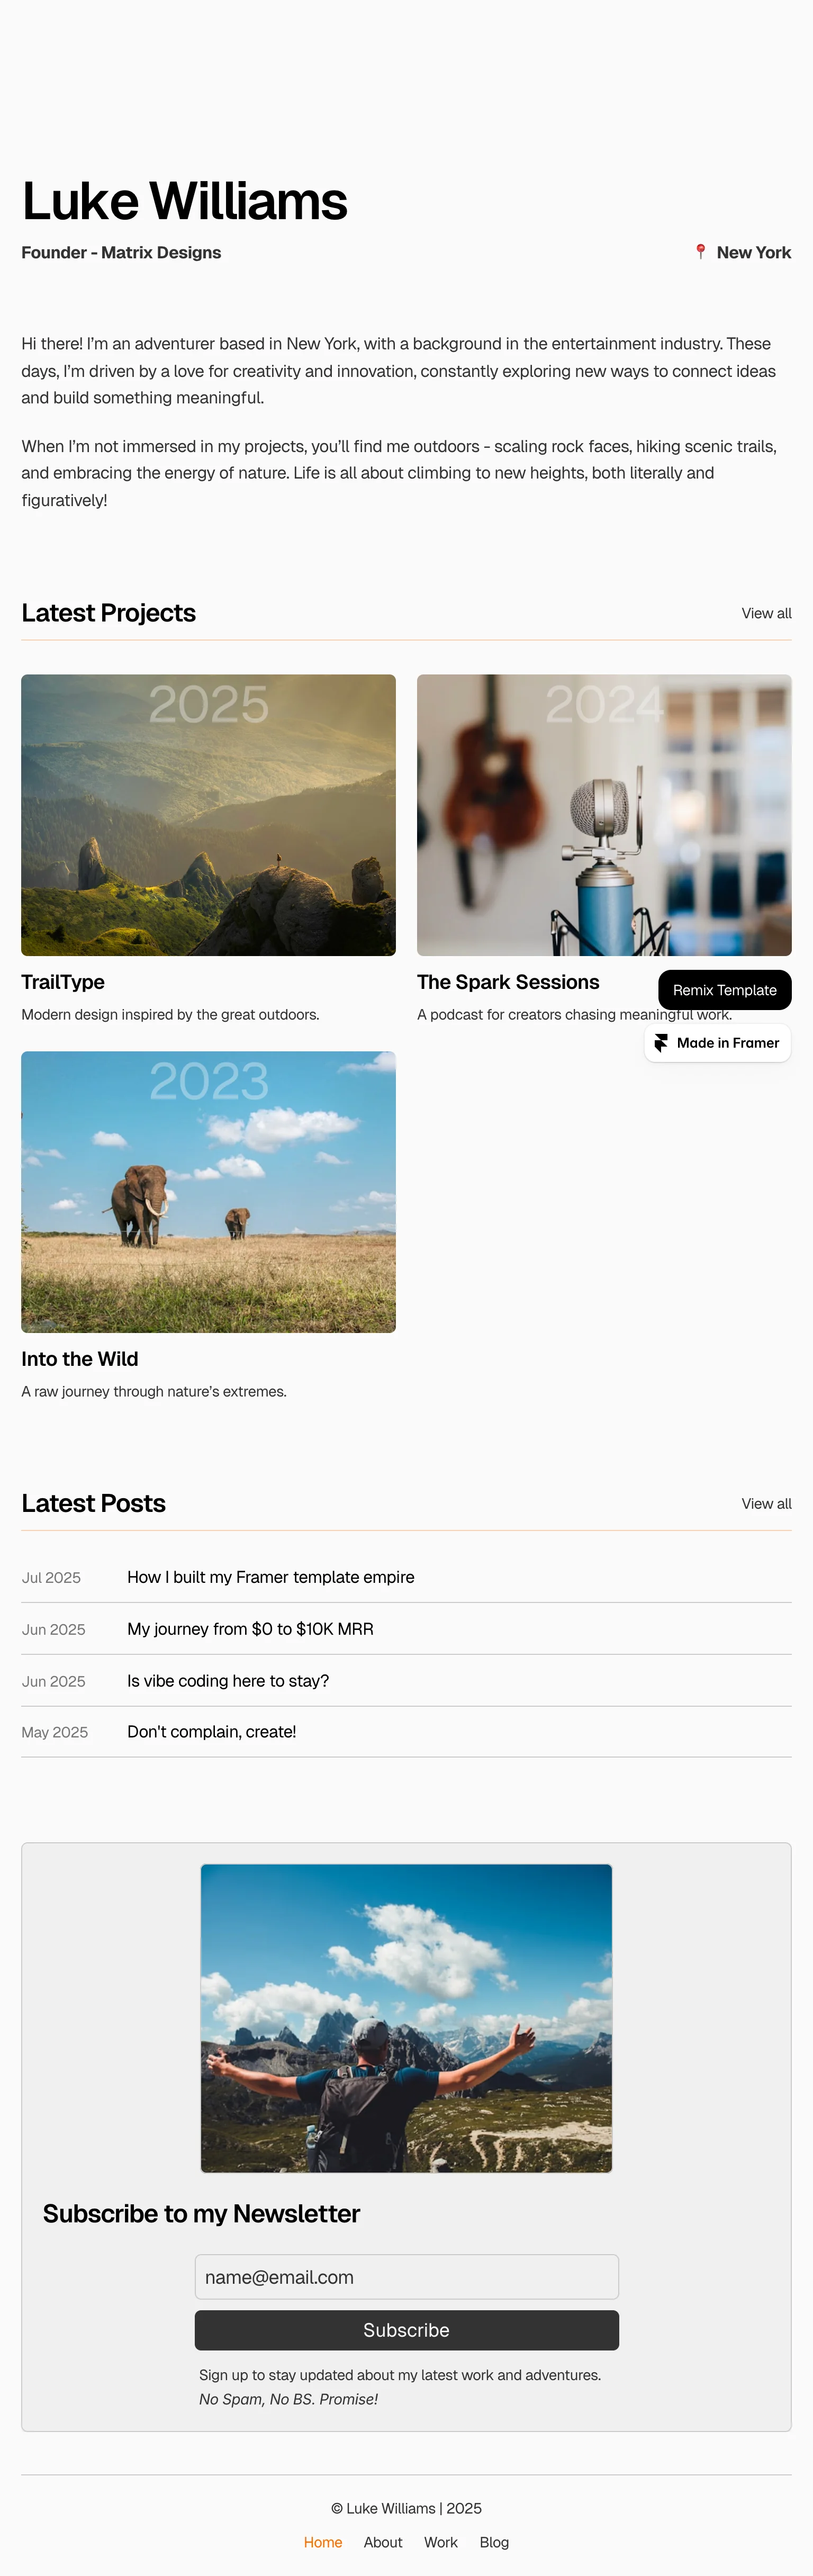The height and width of the screenshot is (2576, 813).
Task: Click the hiker newsletter photo
Action: point(406,2018)
